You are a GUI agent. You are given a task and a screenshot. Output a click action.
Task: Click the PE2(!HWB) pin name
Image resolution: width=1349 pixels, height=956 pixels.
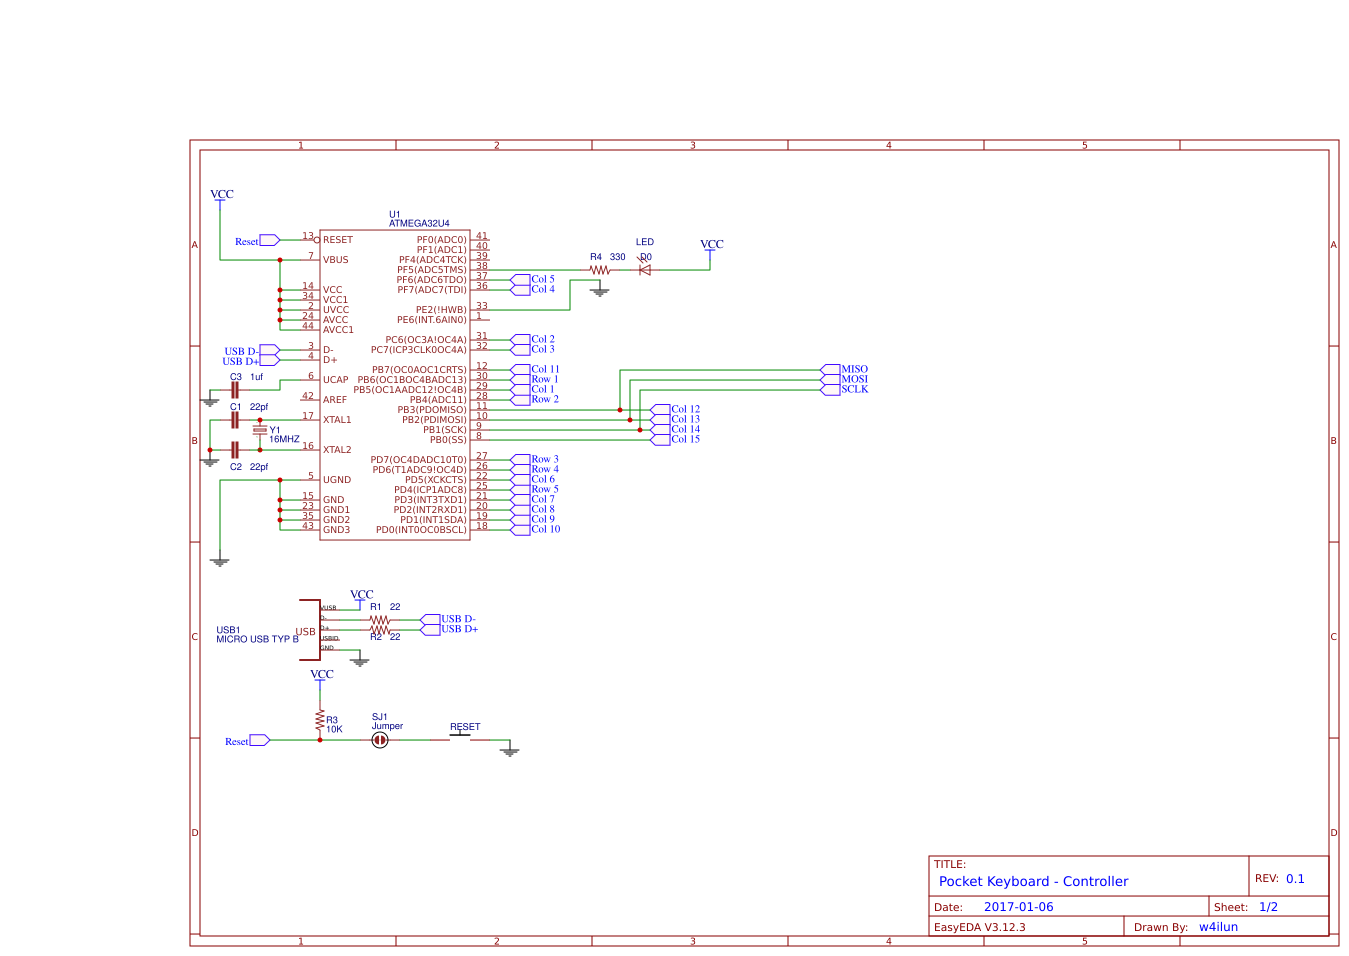[x=441, y=310]
